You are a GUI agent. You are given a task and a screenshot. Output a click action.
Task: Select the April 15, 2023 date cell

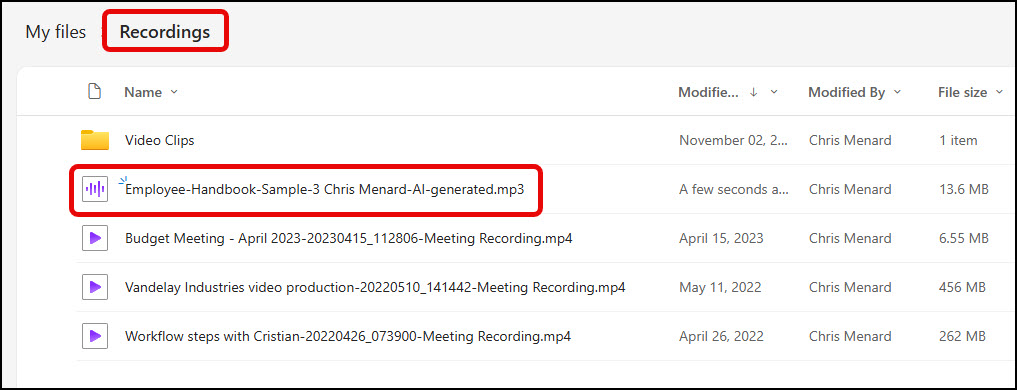[721, 238]
